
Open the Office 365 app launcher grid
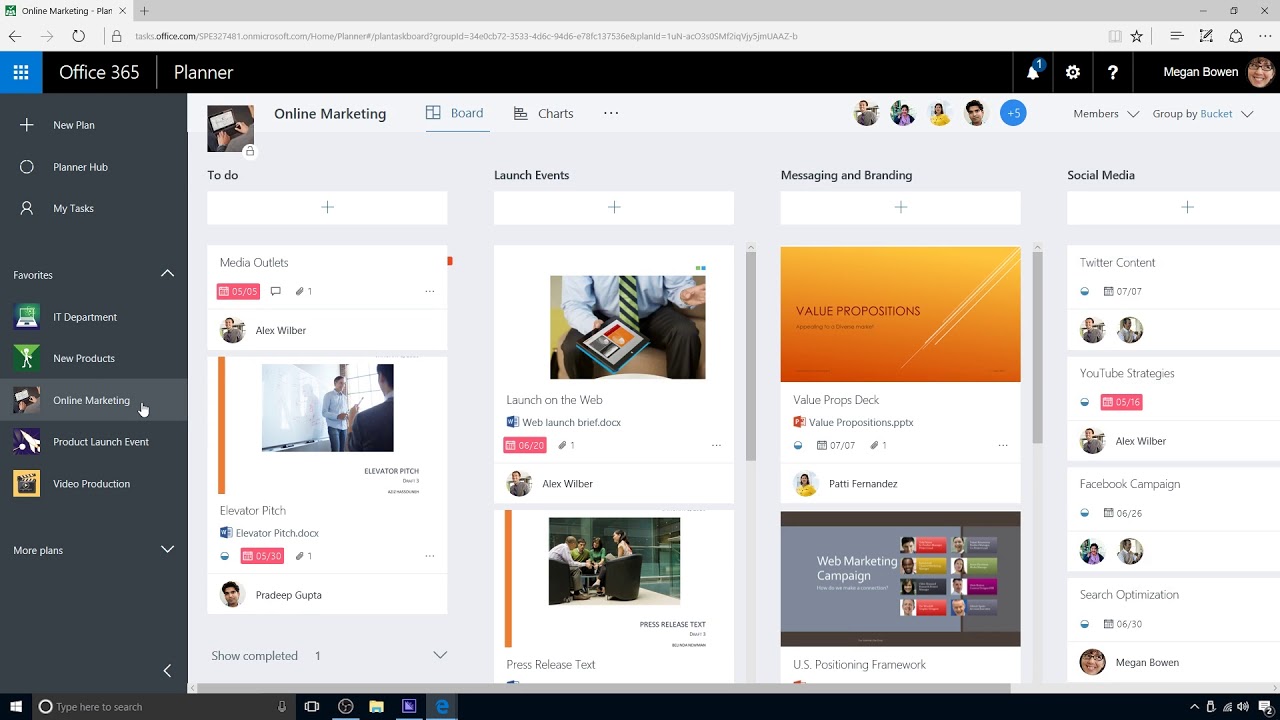tap(21, 72)
